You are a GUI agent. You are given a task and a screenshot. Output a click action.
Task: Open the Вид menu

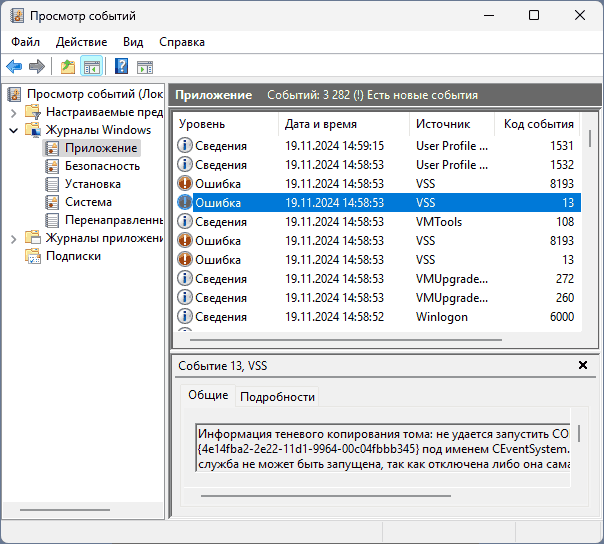133,42
